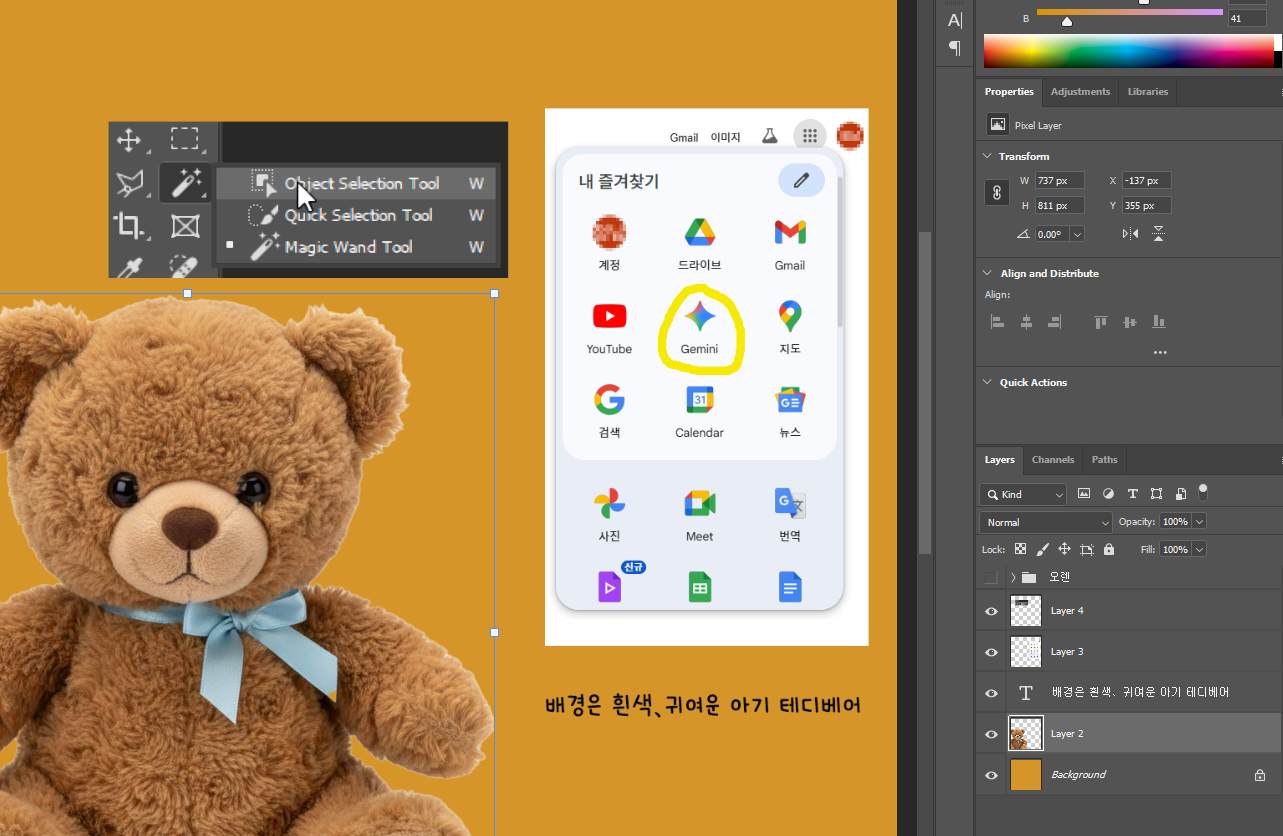Screen dimensions: 1283x836
Task: Hide Layer 2 with its eye icon
Action: point(992,734)
